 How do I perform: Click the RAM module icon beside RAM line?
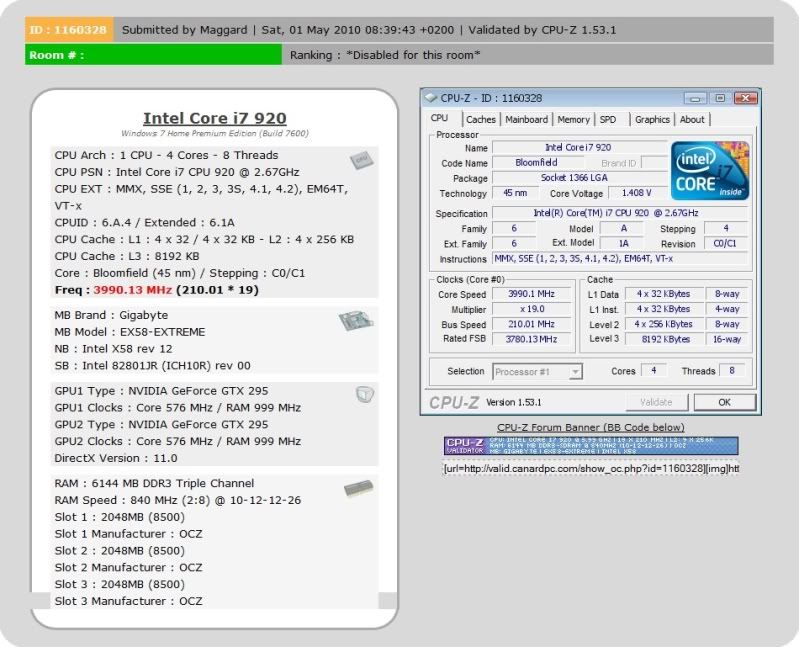click(x=358, y=488)
